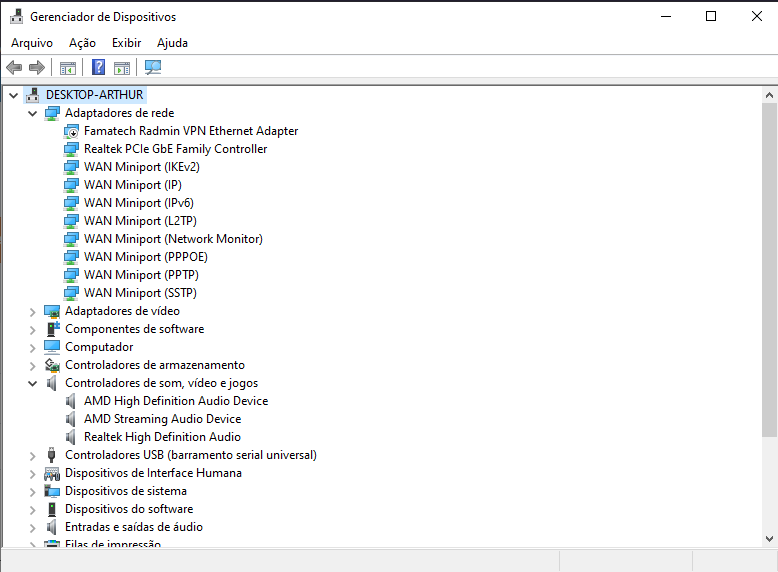The height and width of the screenshot is (572, 778).
Task: Select WAN Miniport (PPTP)
Action: click(x=141, y=275)
